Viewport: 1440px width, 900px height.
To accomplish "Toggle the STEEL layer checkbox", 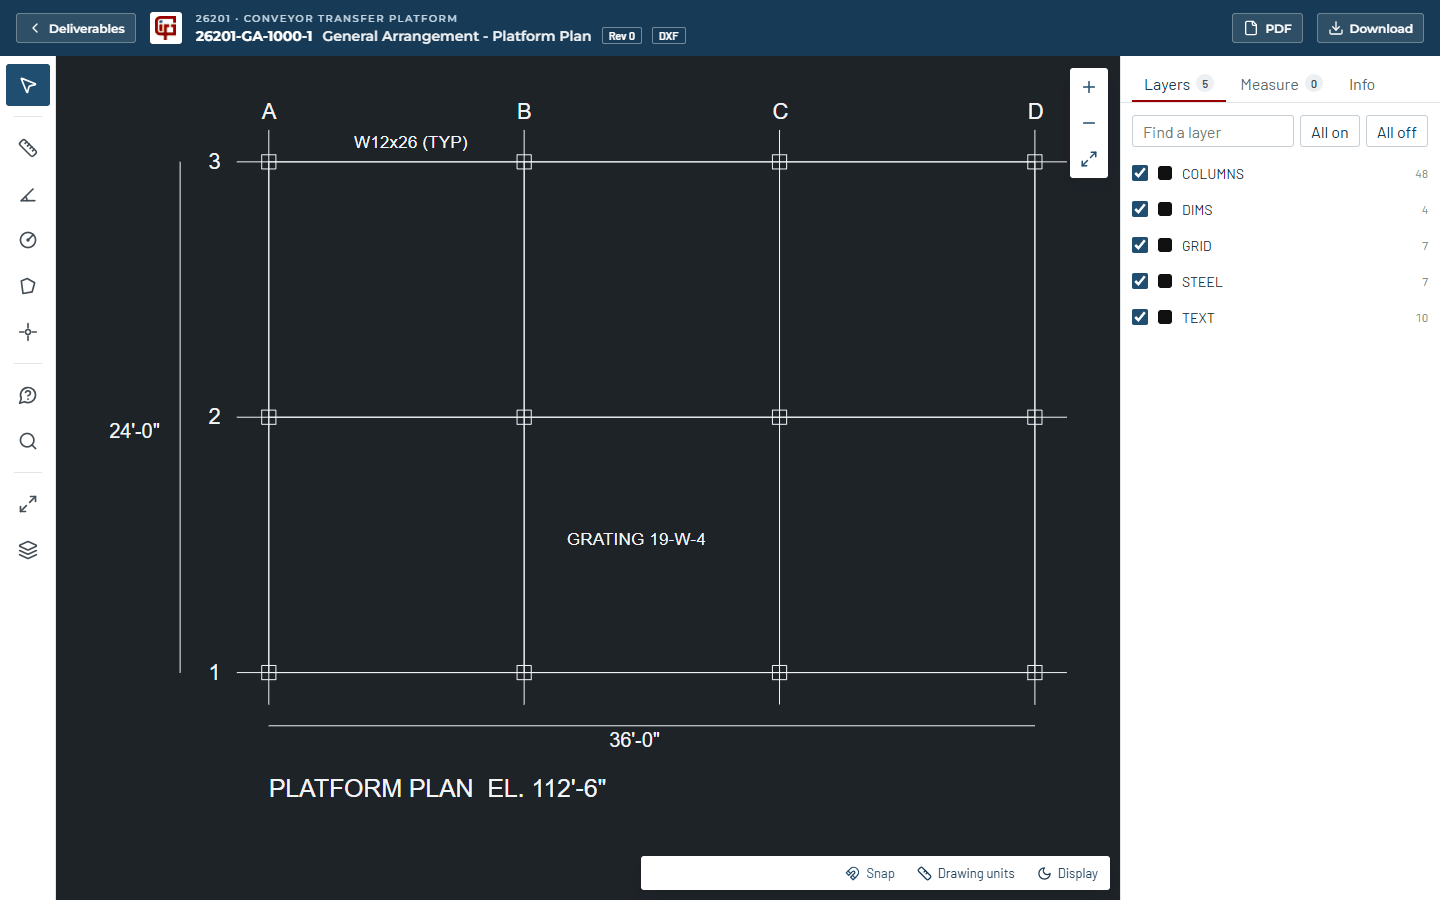I will point(1140,281).
